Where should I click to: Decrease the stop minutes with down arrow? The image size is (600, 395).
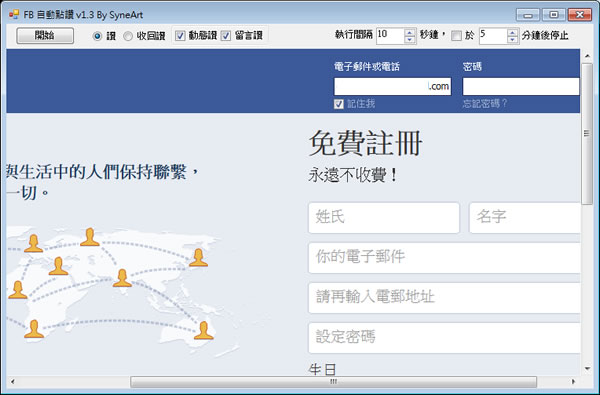click(x=513, y=39)
